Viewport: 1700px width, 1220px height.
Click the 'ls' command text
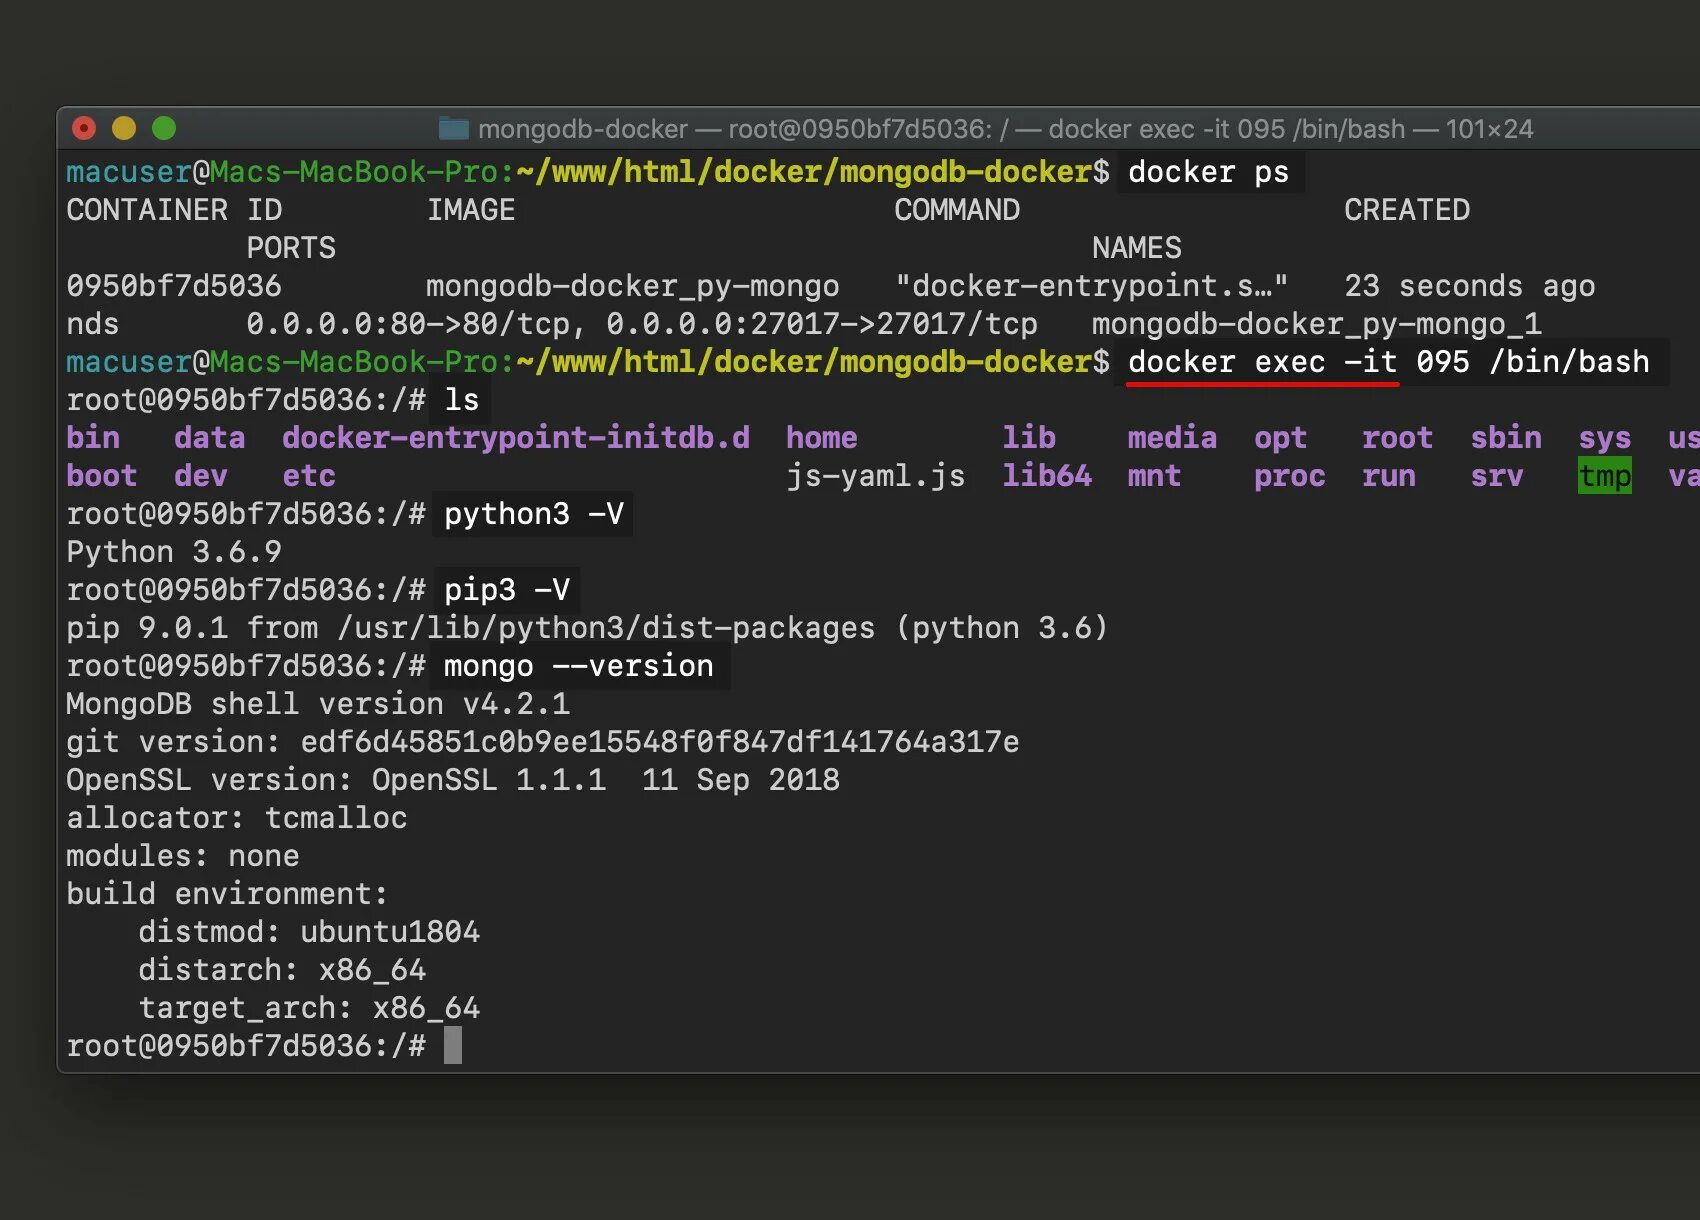click(x=462, y=400)
